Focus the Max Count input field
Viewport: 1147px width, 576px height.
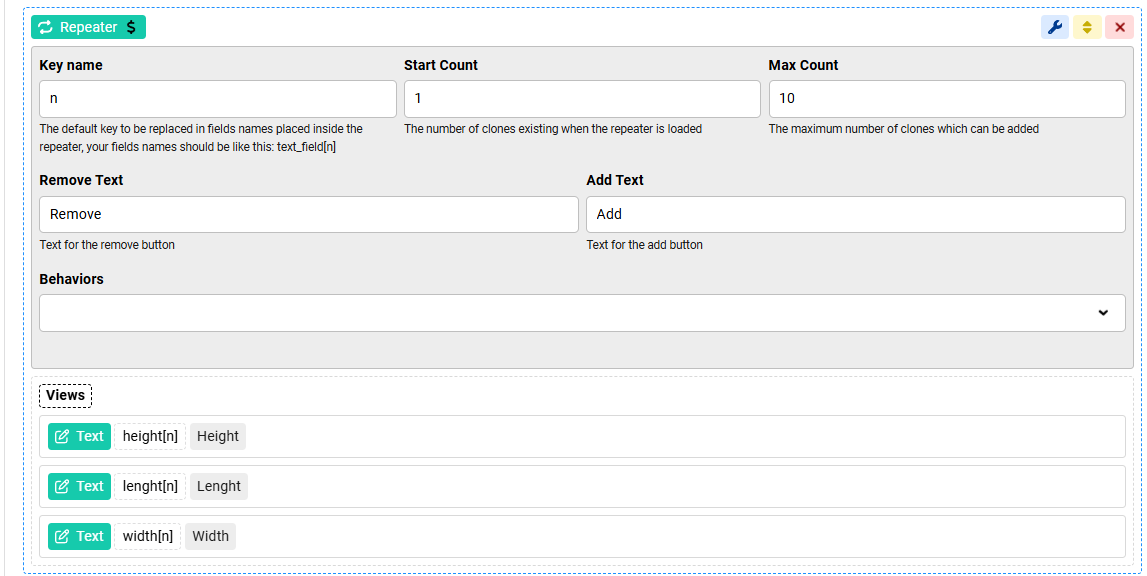pyautogui.click(x=947, y=99)
